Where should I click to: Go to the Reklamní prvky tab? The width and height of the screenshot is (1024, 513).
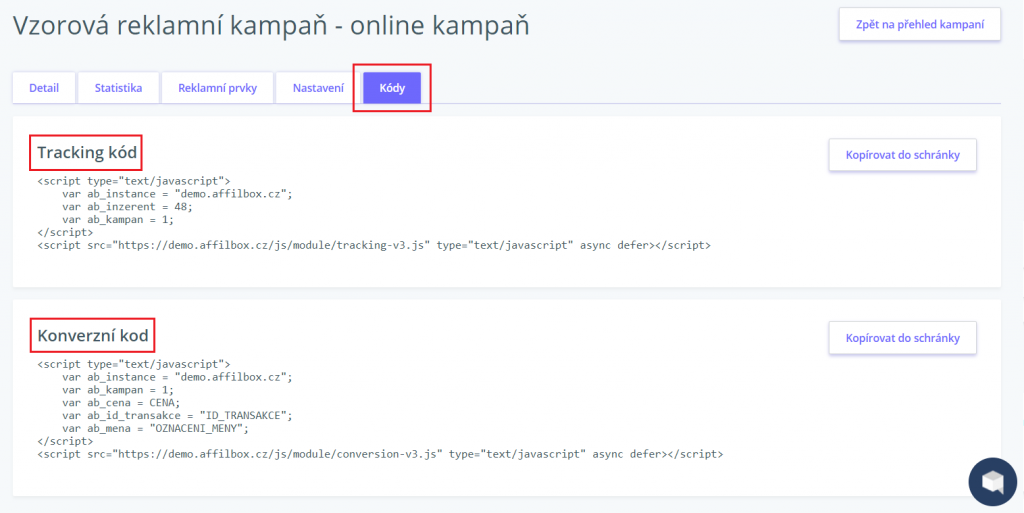click(x=217, y=88)
